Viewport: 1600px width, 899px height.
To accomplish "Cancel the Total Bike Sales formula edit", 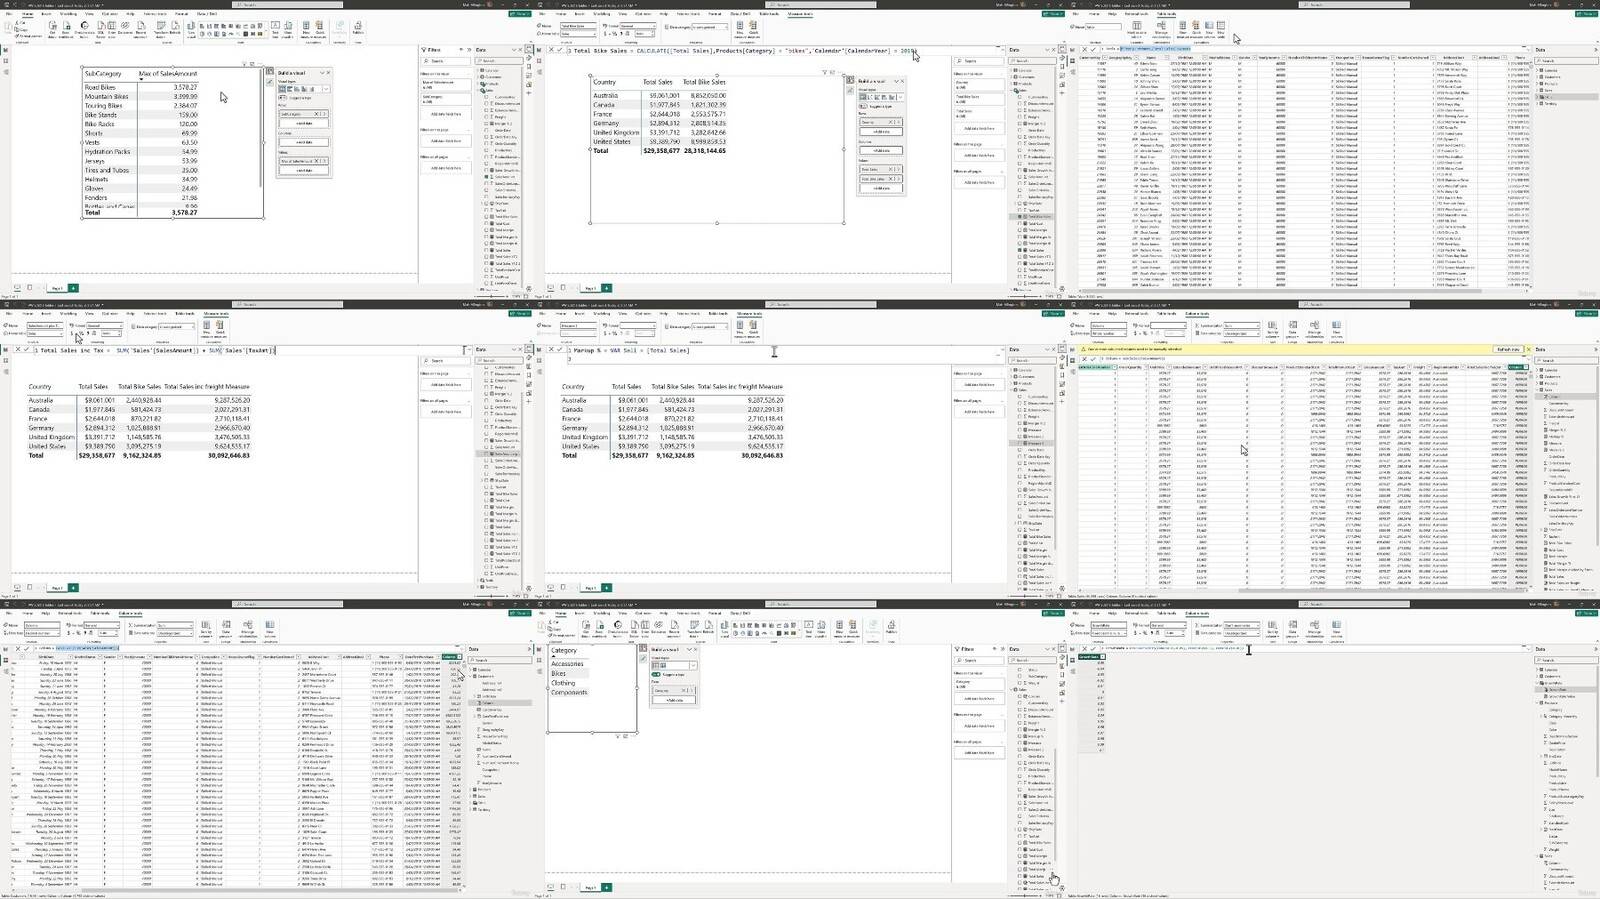I will [x=551, y=50].
